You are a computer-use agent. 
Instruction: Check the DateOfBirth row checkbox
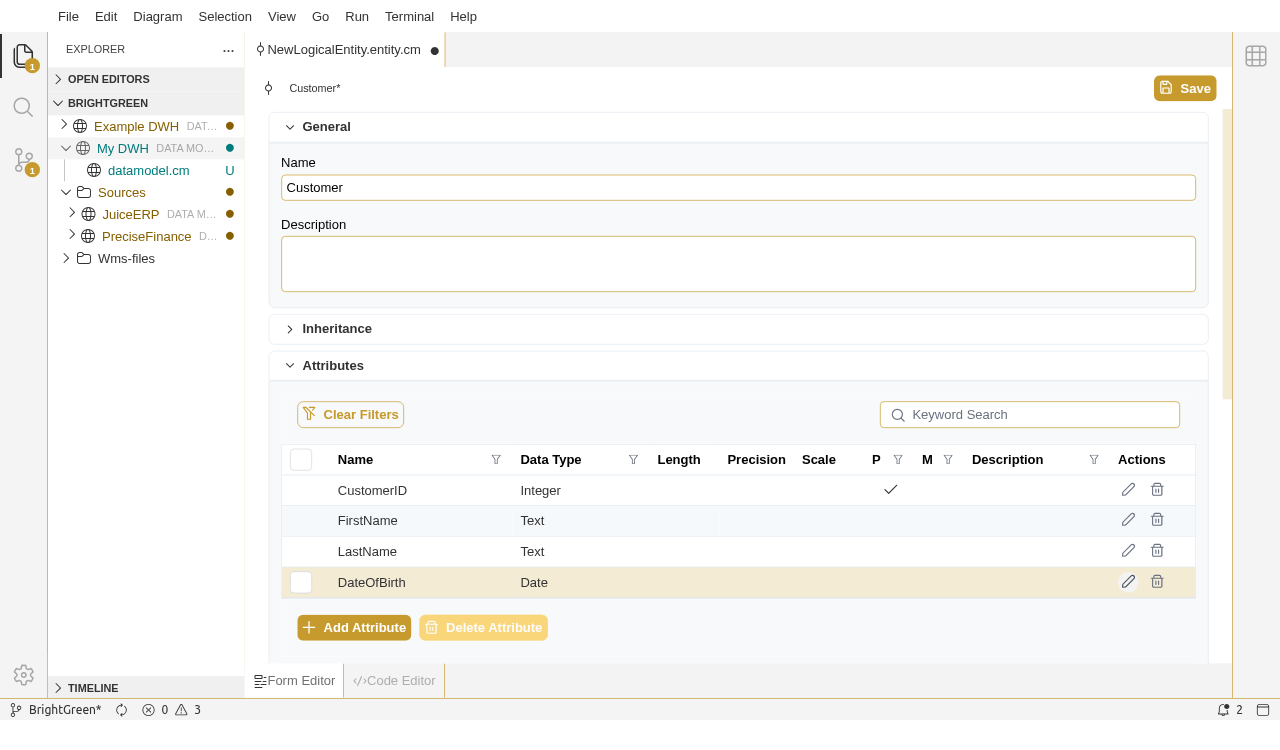tap(301, 582)
